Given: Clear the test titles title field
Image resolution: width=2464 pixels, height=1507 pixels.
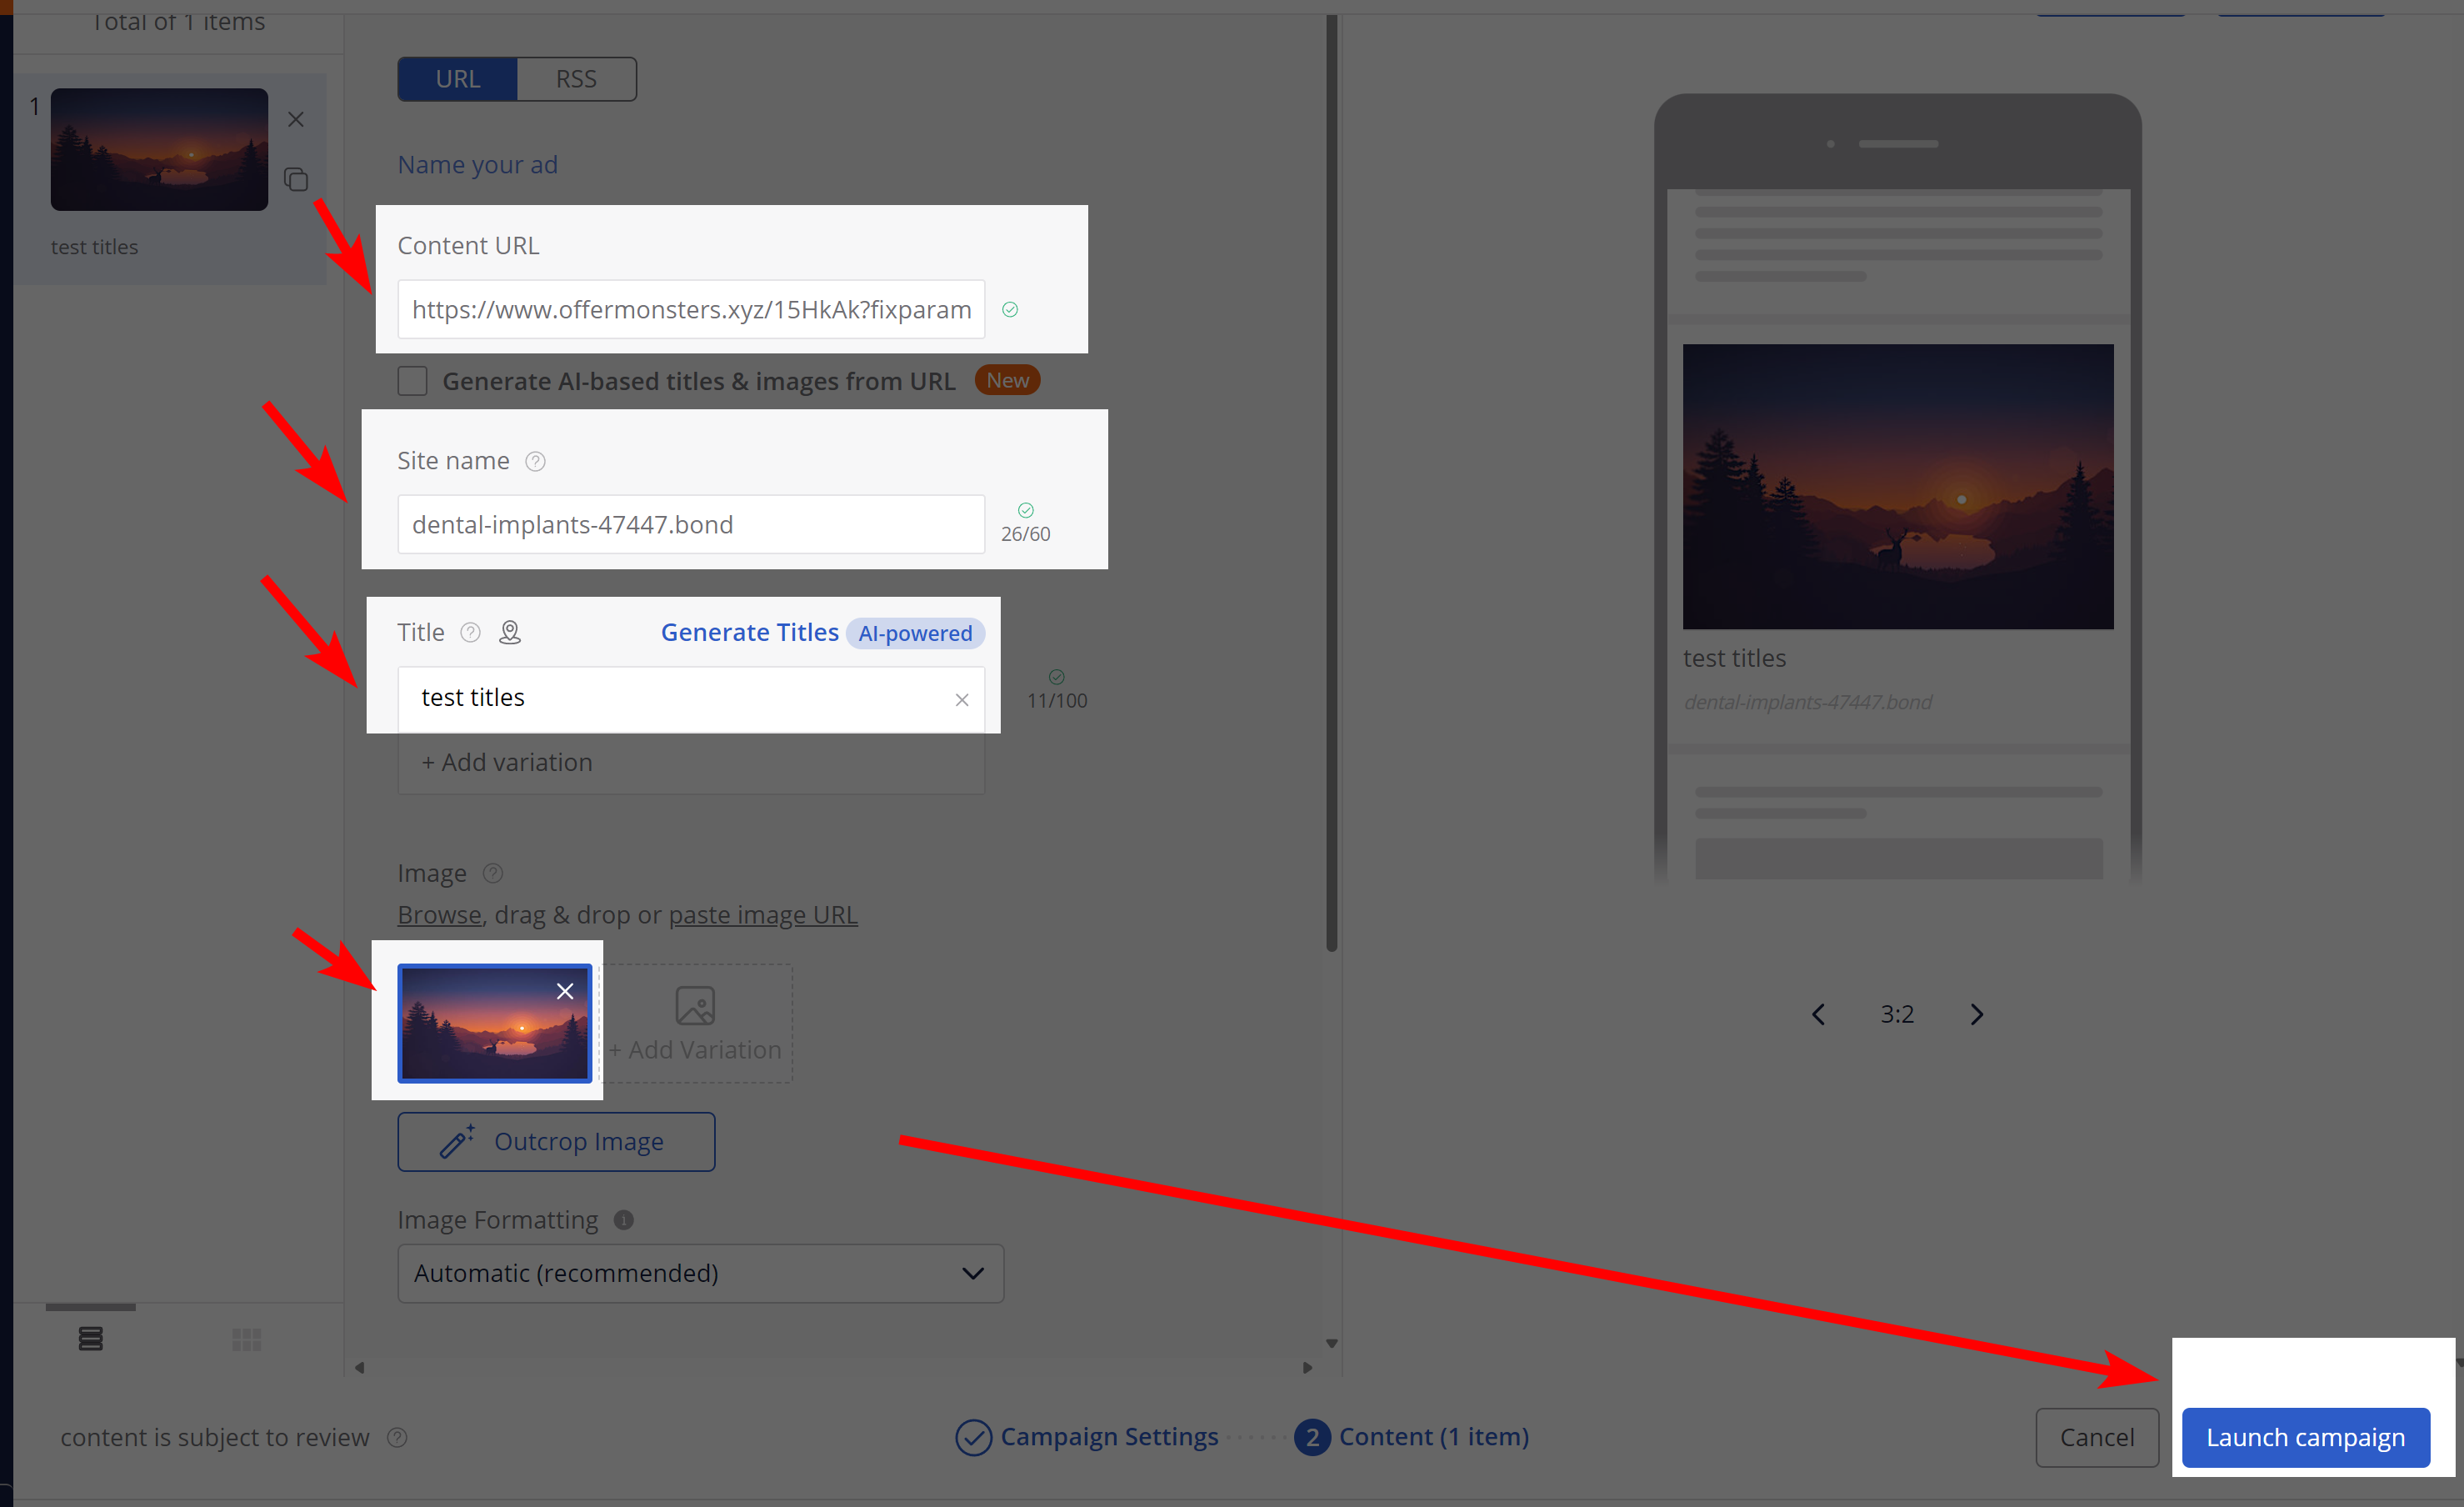Looking at the screenshot, I should point(962,700).
